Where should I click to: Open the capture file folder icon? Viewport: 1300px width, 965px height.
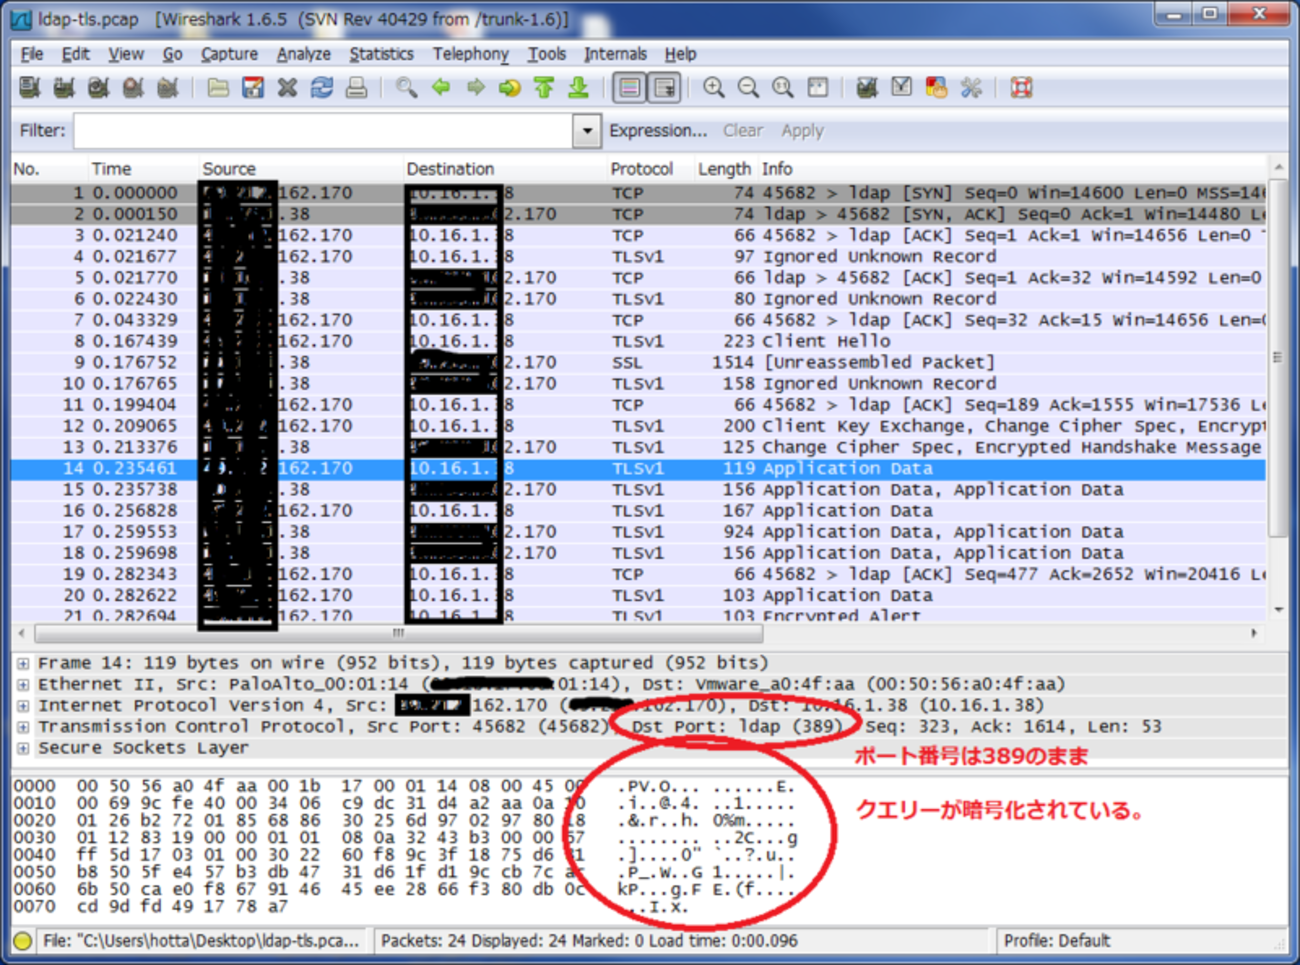(x=218, y=88)
